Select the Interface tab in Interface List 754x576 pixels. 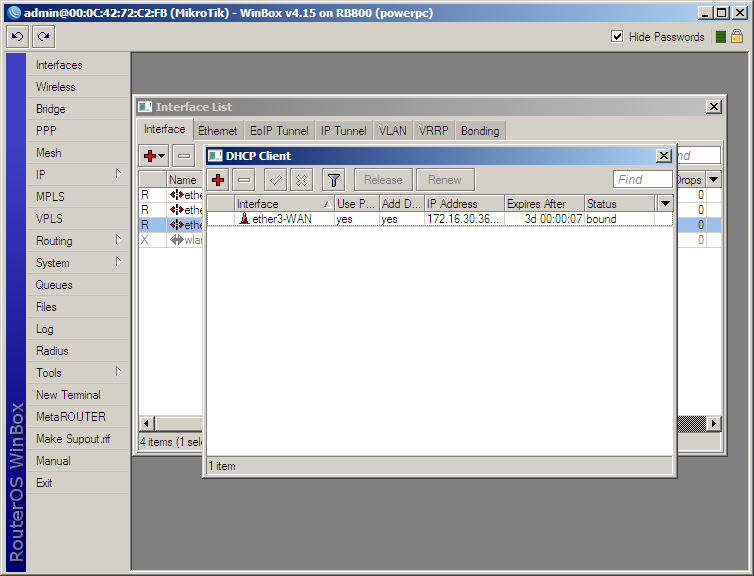pyautogui.click(x=164, y=129)
